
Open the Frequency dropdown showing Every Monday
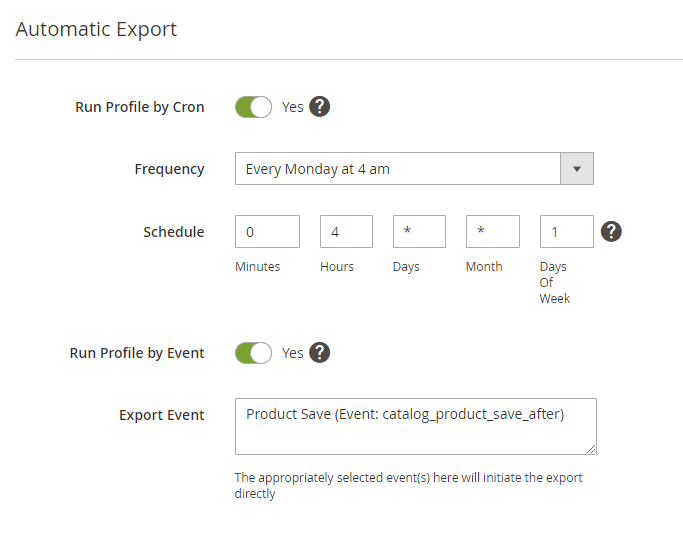click(398, 169)
